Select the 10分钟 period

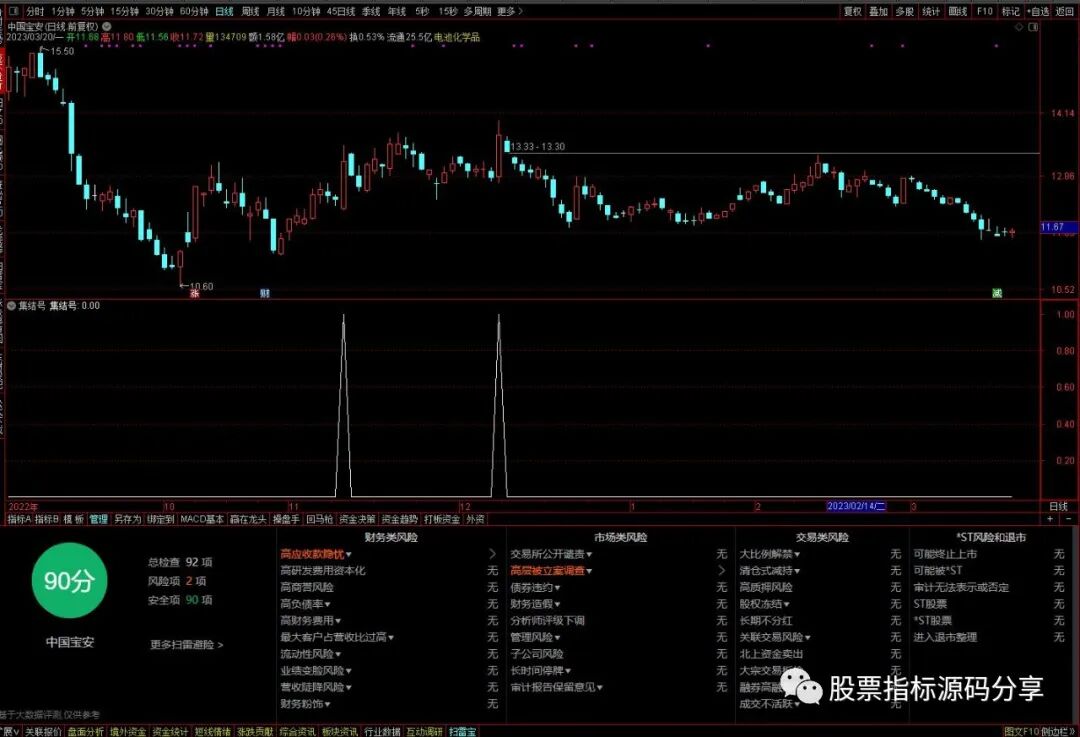306,12
